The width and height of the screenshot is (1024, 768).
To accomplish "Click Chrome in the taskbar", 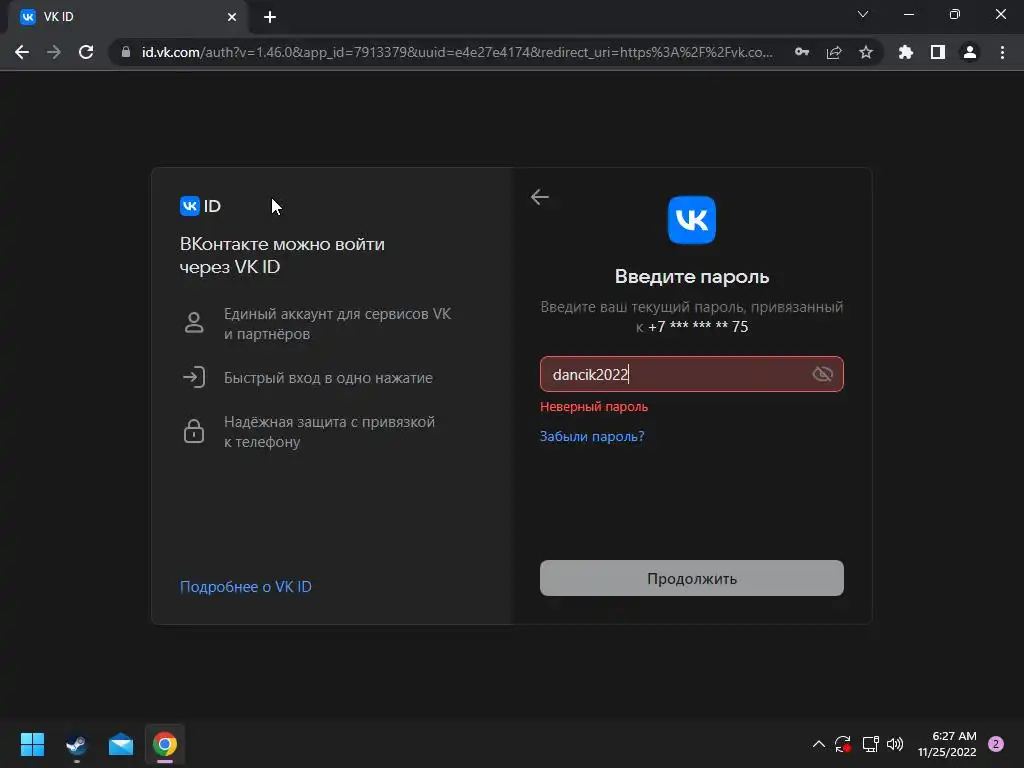I will click(165, 744).
